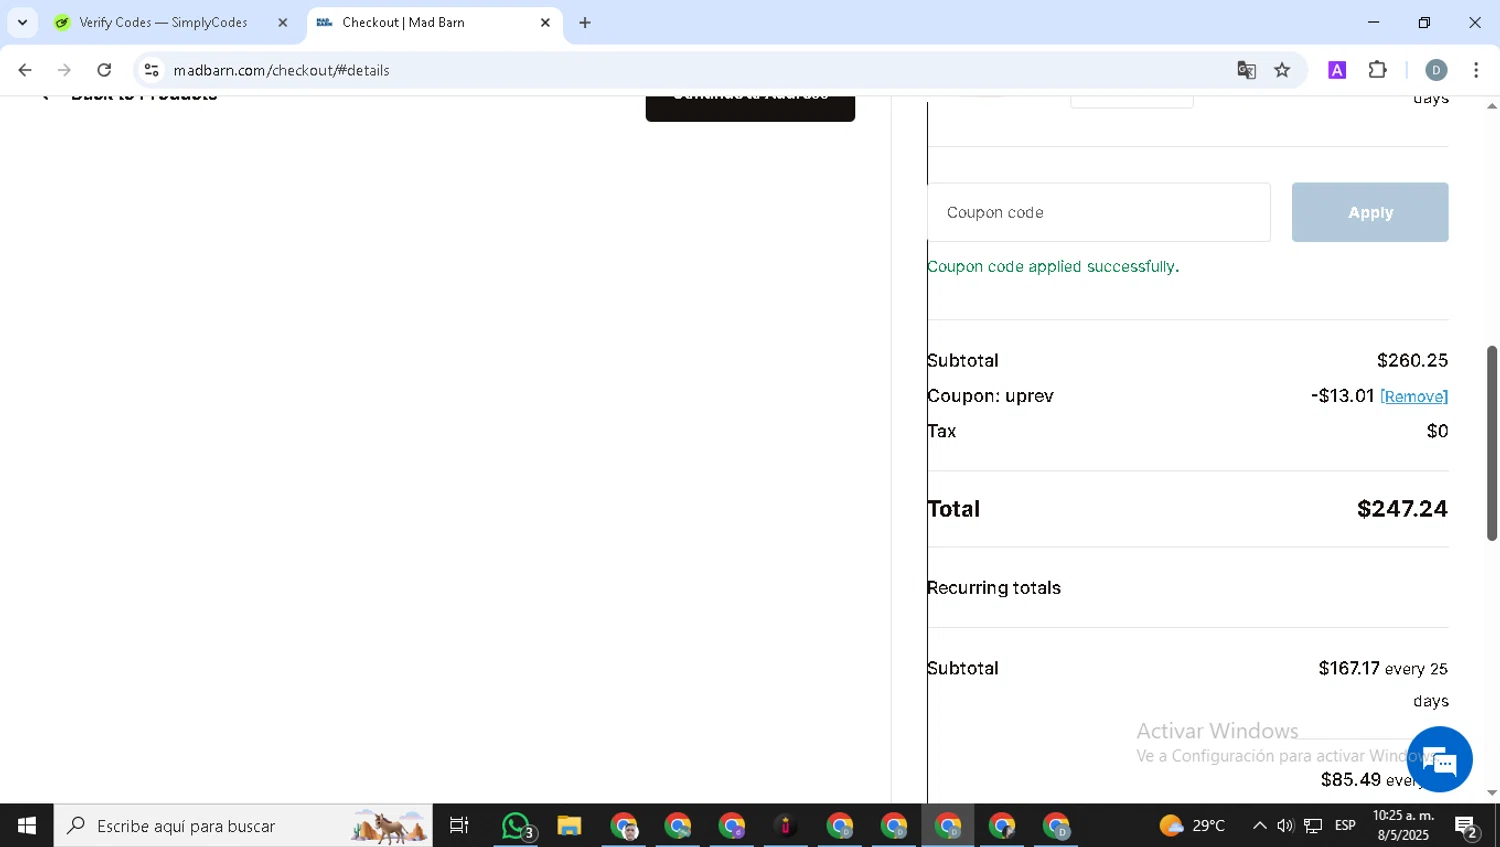This screenshot has height=847, width=1500.
Task: Click the Coupon code input field
Action: click(x=1099, y=212)
